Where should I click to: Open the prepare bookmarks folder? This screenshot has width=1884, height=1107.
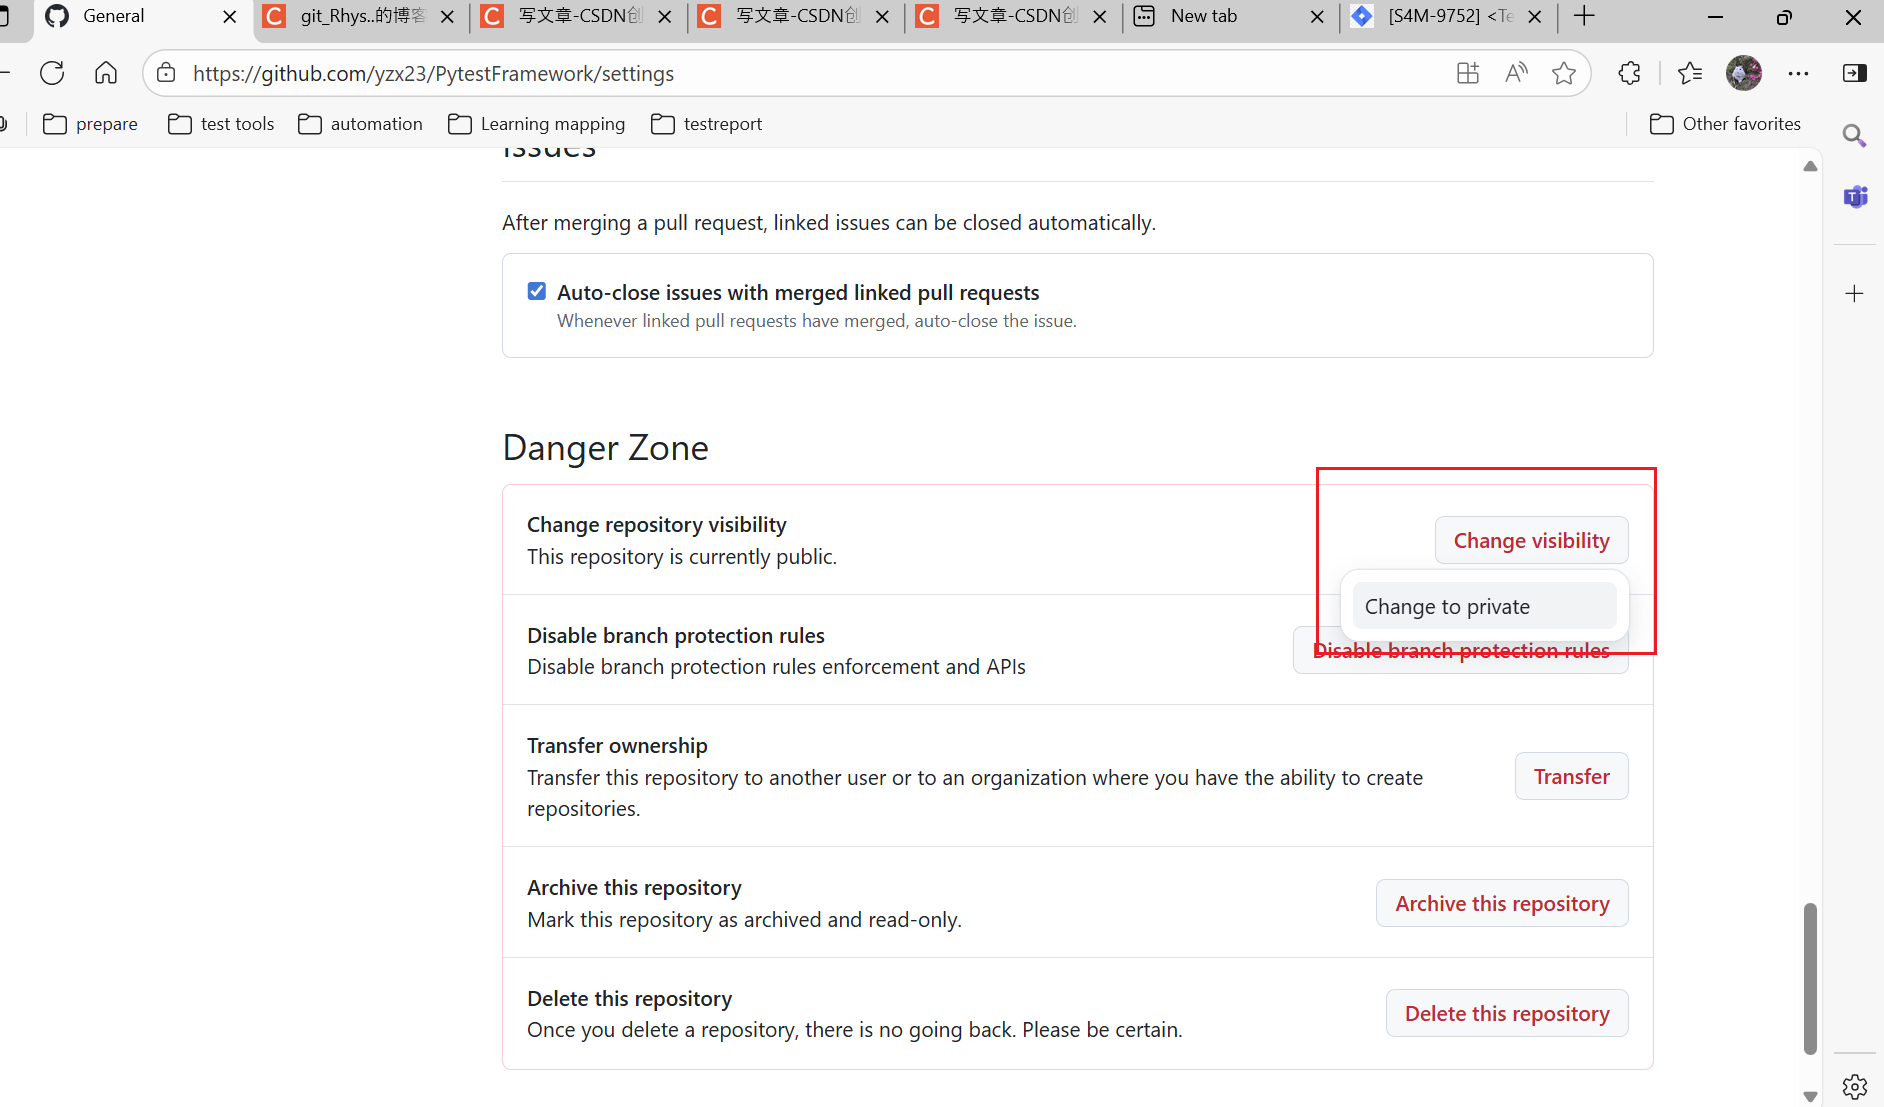click(x=91, y=123)
